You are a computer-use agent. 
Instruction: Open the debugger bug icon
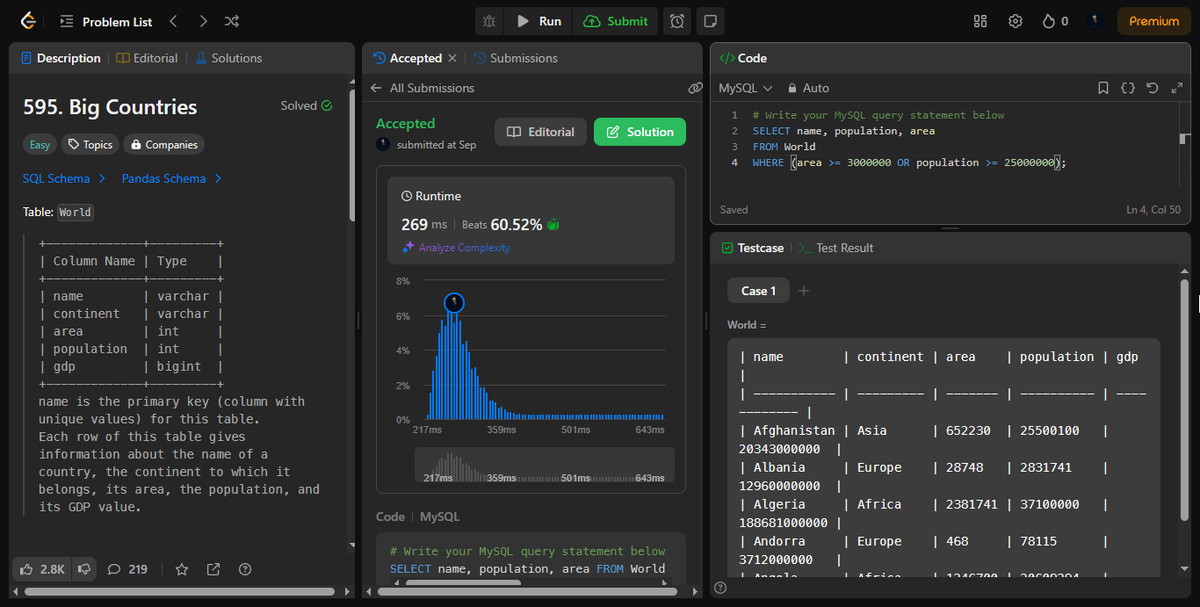coord(489,21)
